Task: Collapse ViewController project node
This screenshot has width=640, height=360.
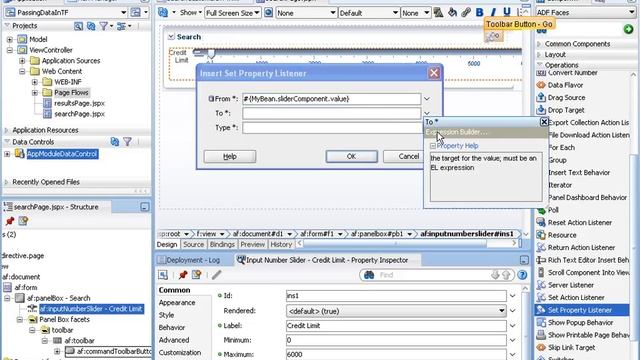Action: [x=10, y=50]
